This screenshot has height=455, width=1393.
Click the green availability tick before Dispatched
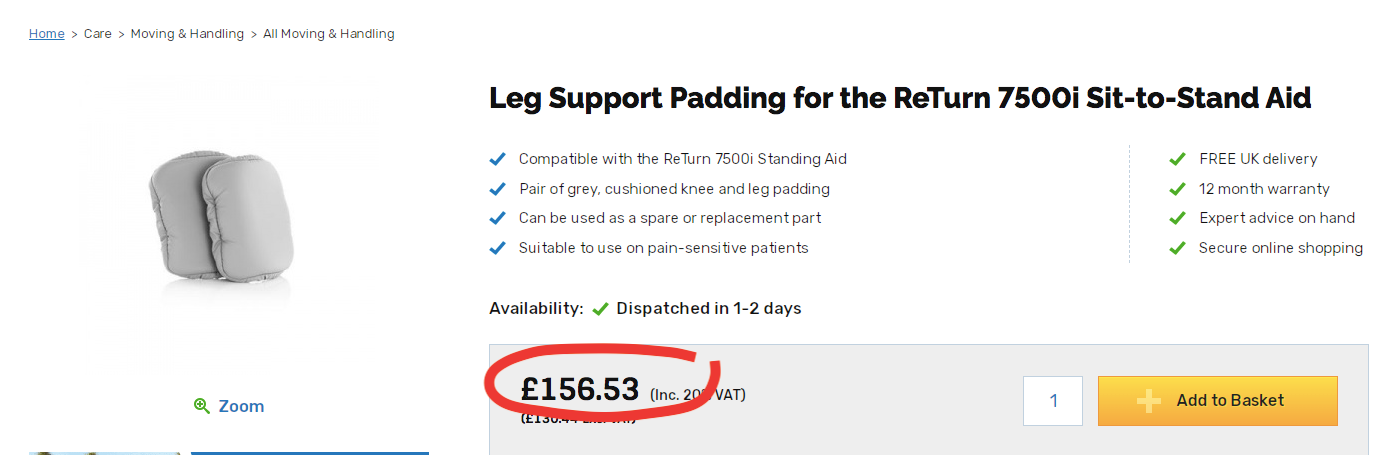pos(600,309)
